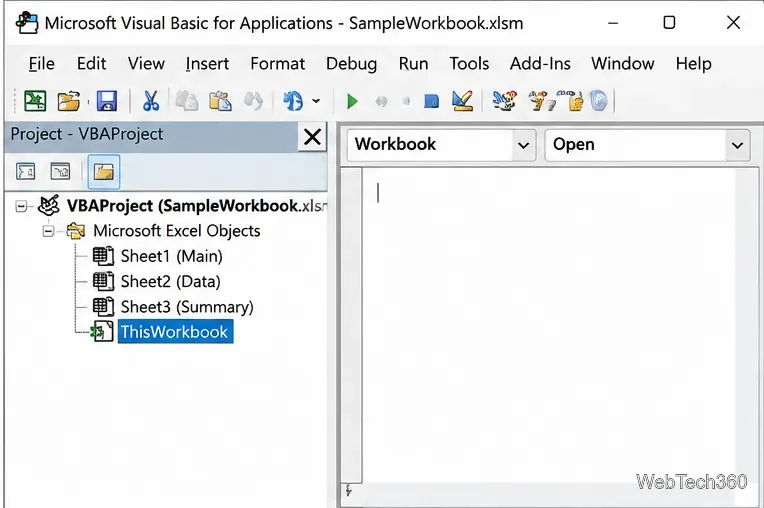Viewport: 764px width, 508px height.
Task: Open the Tools menu
Action: click(x=469, y=64)
